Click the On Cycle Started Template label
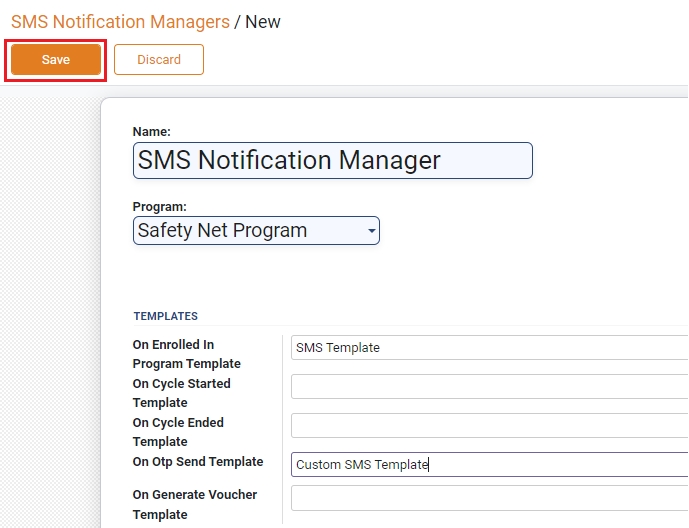689x528 pixels. (x=181, y=393)
